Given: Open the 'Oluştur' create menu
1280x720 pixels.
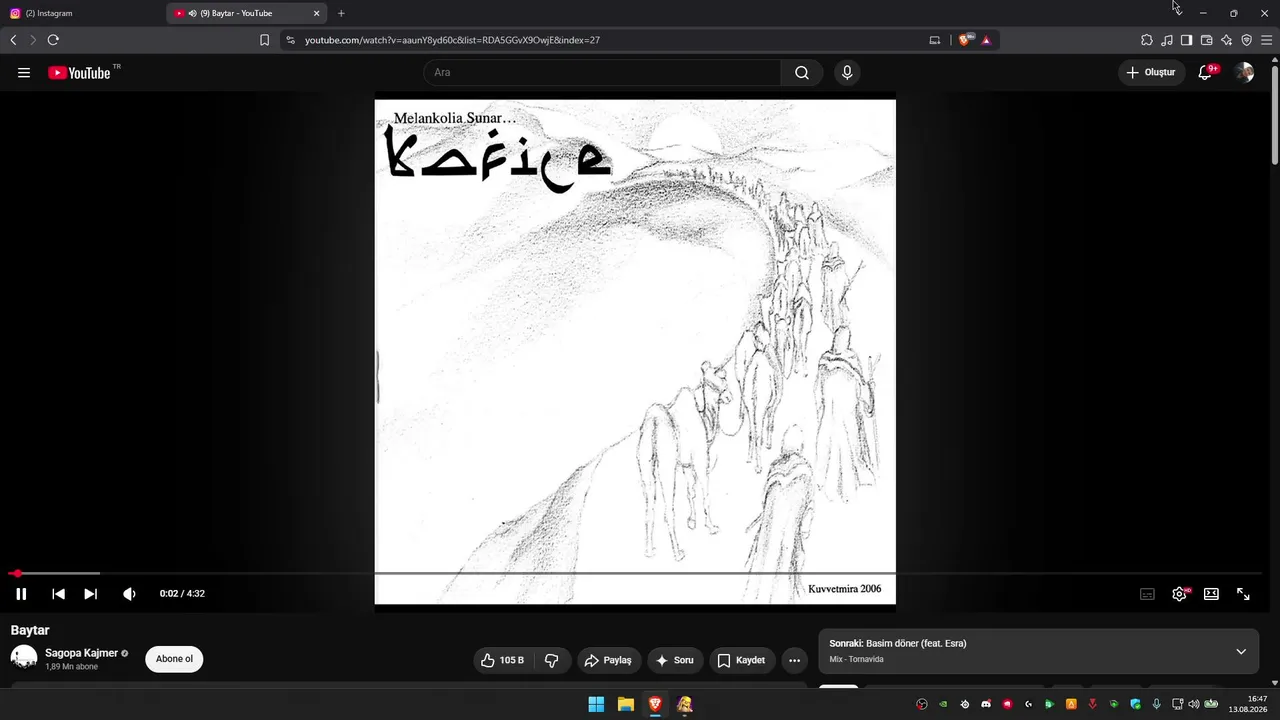Looking at the screenshot, I should pyautogui.click(x=1152, y=73).
